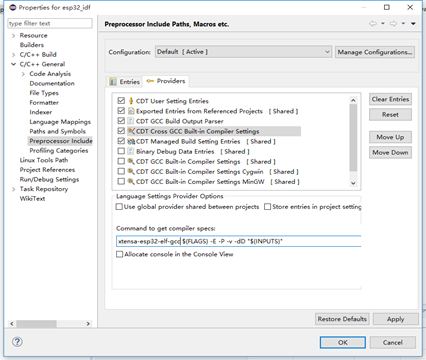Click the type filter text field
The height and width of the screenshot is (360, 426).
[x=50, y=23]
